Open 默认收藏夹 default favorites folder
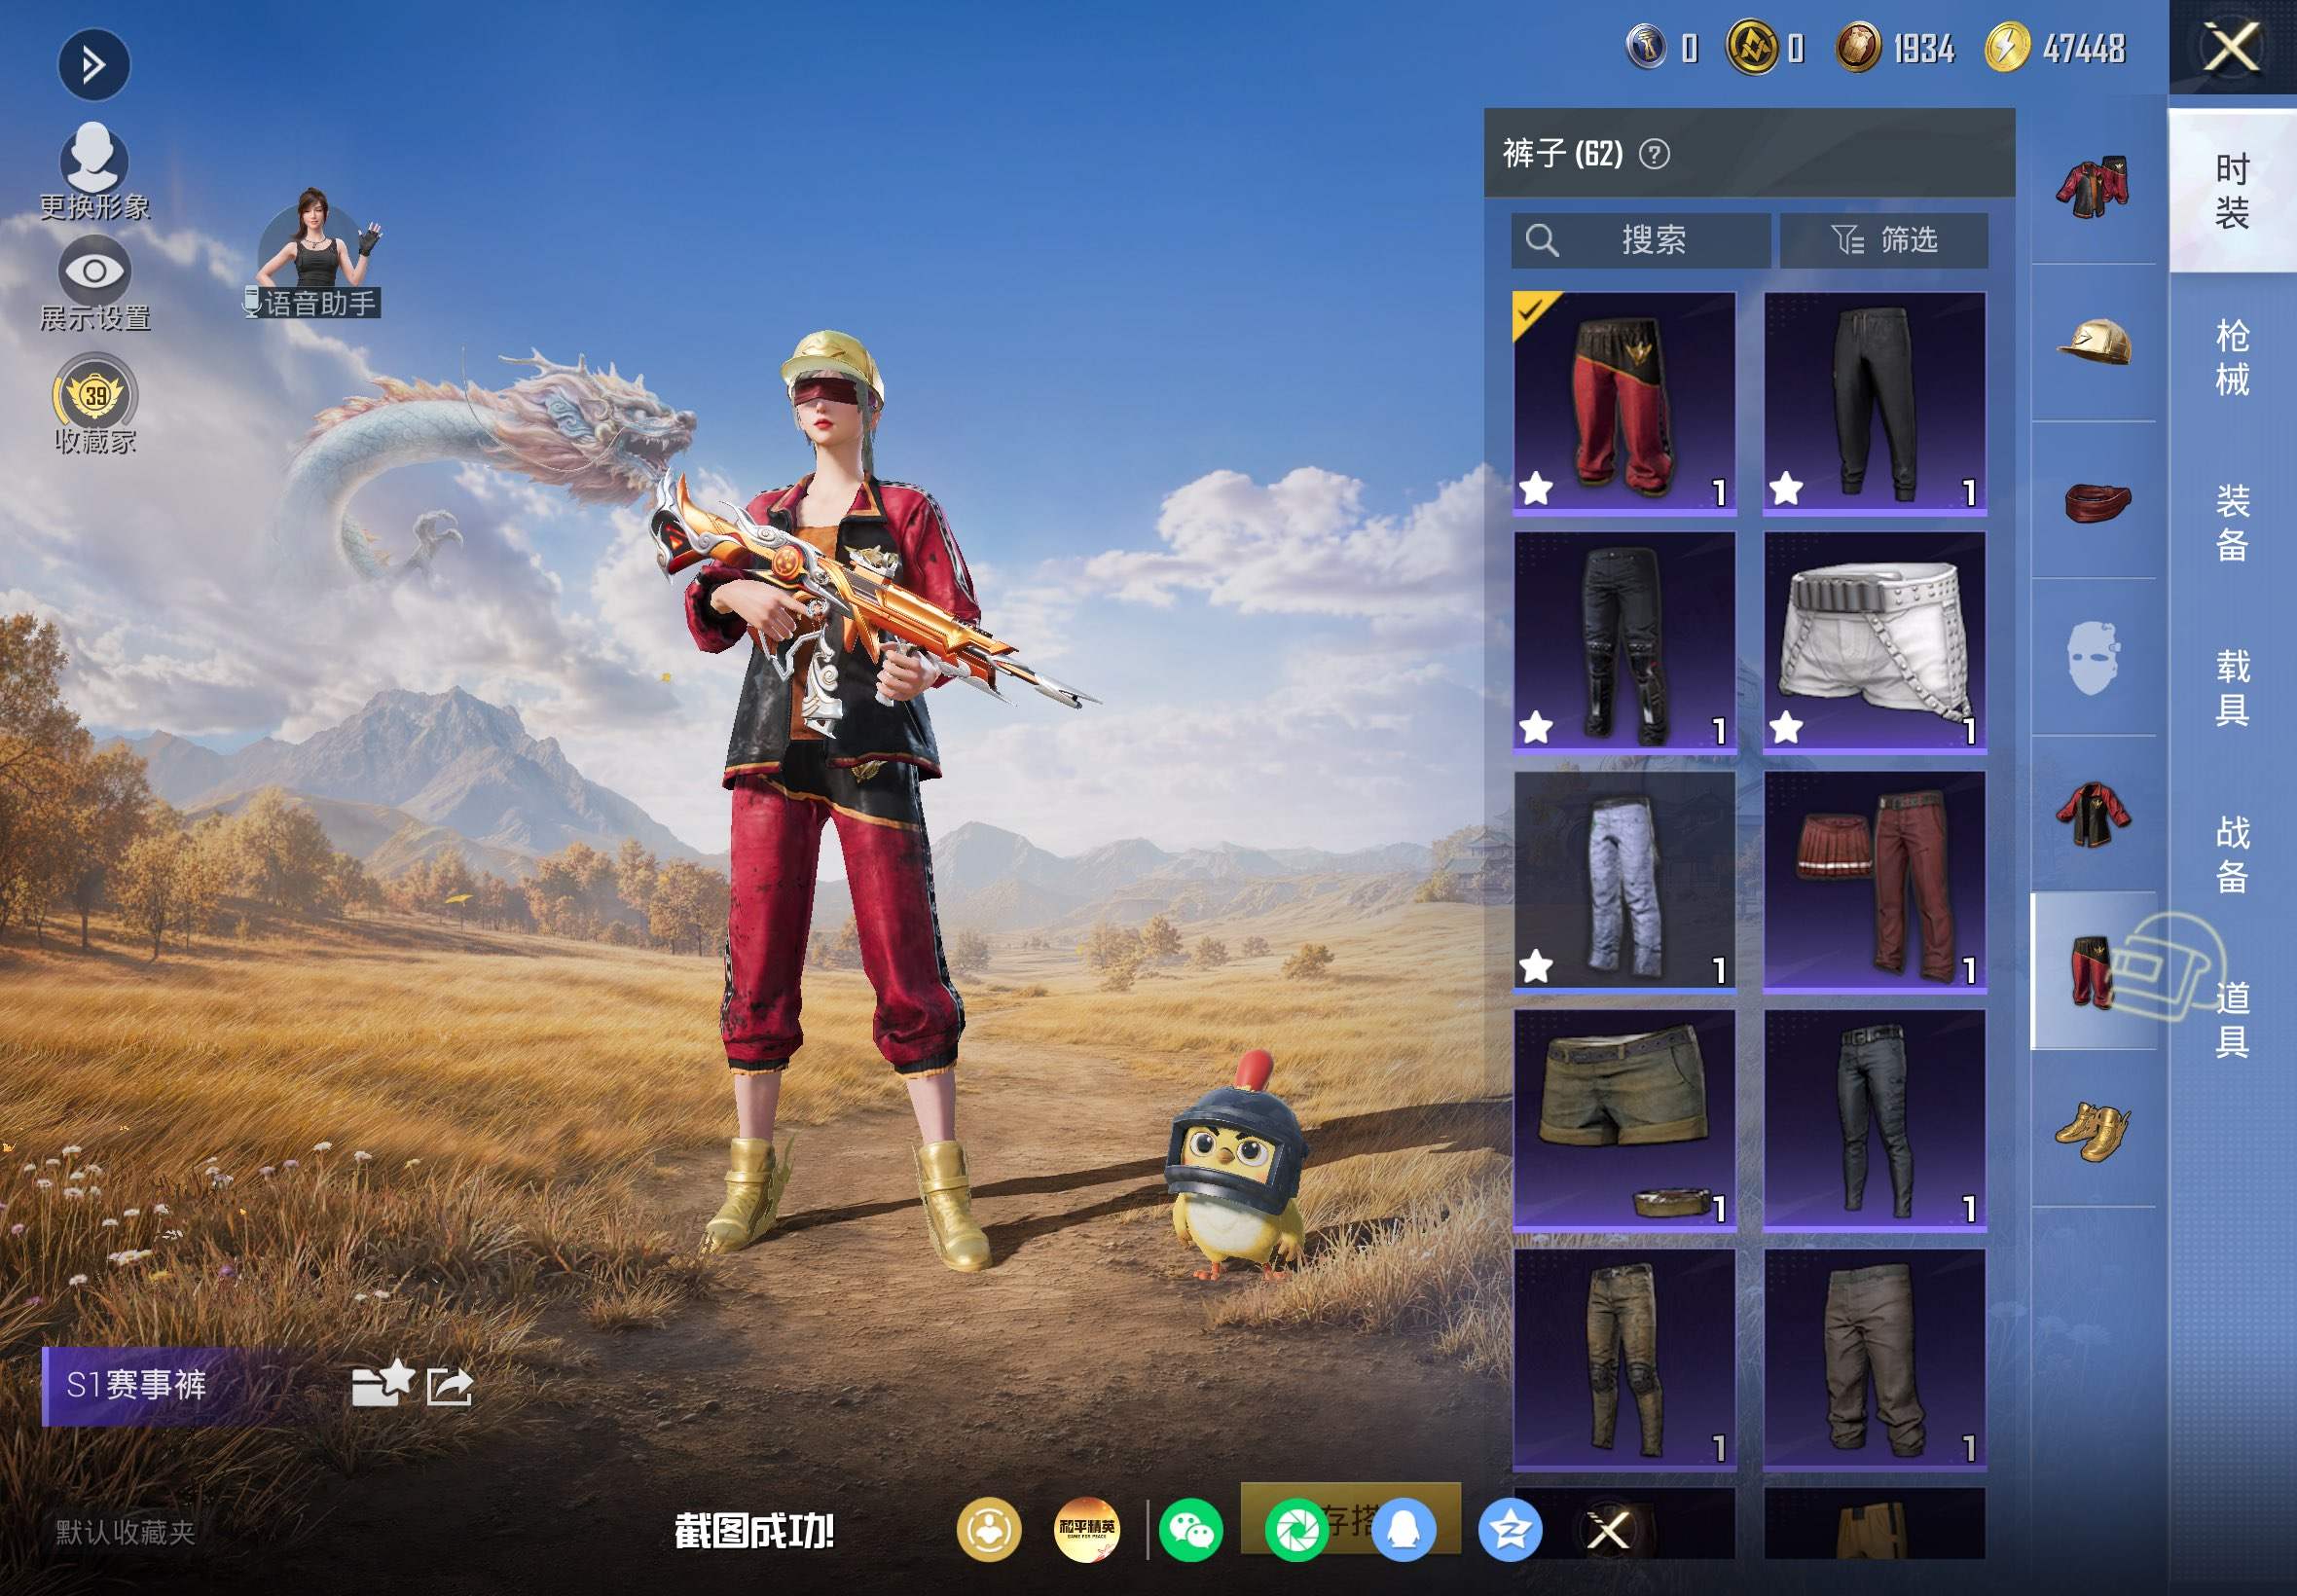The height and width of the screenshot is (1596, 2297). (125, 1532)
